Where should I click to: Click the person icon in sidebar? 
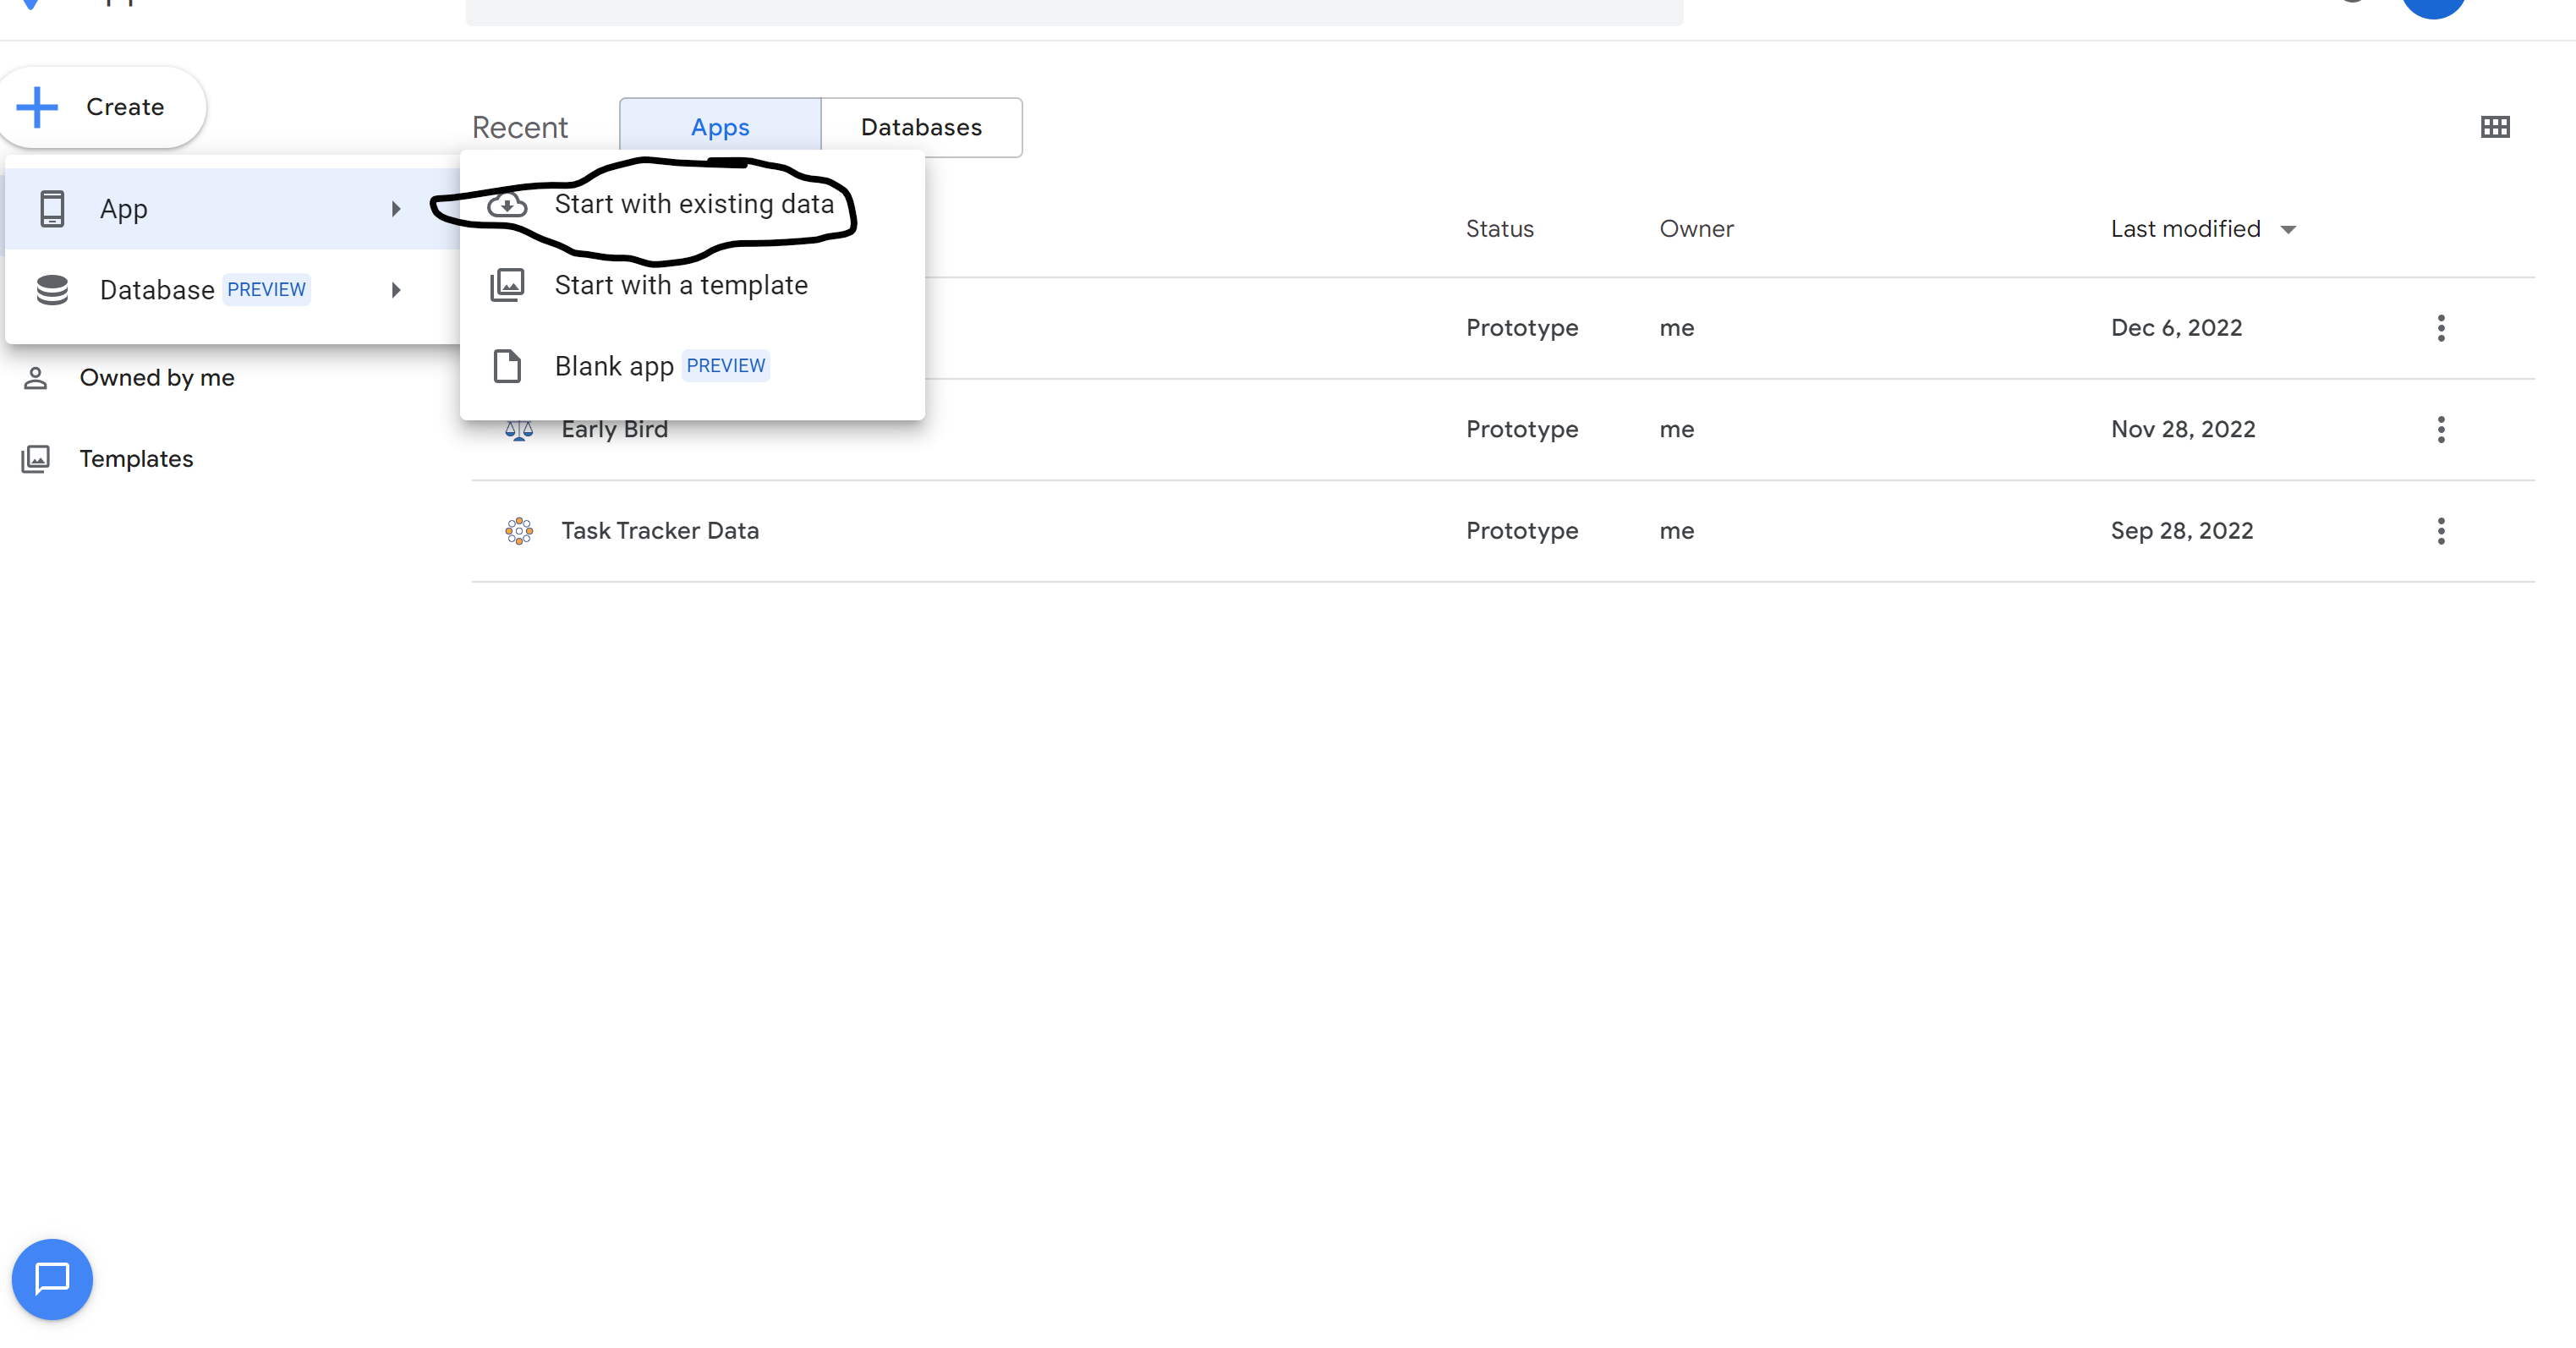pyautogui.click(x=36, y=378)
